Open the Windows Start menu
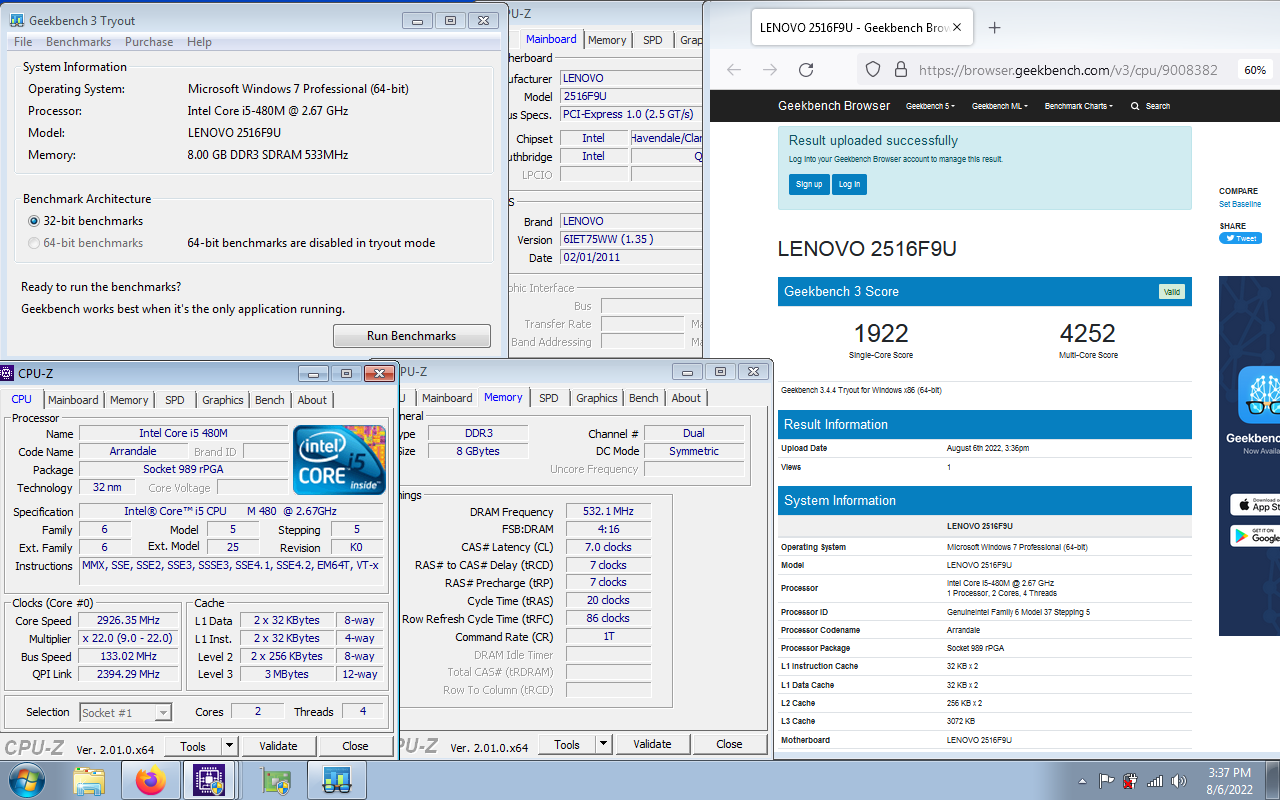This screenshot has height=800, width=1280. tap(26, 780)
